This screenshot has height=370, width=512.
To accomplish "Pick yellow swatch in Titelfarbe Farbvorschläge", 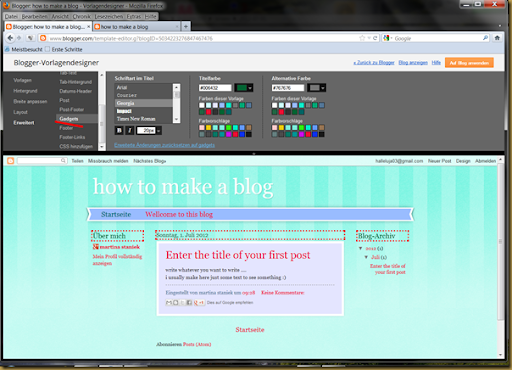I will click(208, 128).
